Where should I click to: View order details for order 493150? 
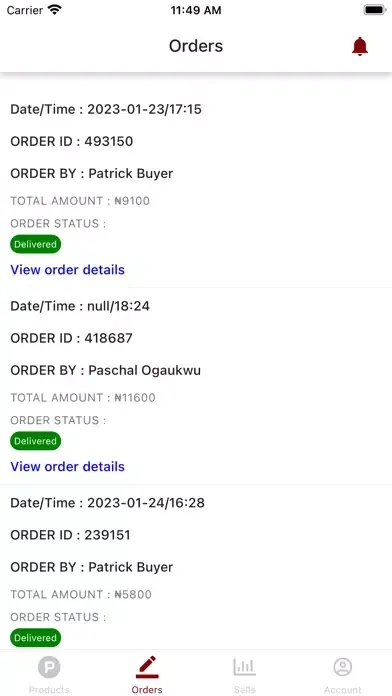(67, 269)
